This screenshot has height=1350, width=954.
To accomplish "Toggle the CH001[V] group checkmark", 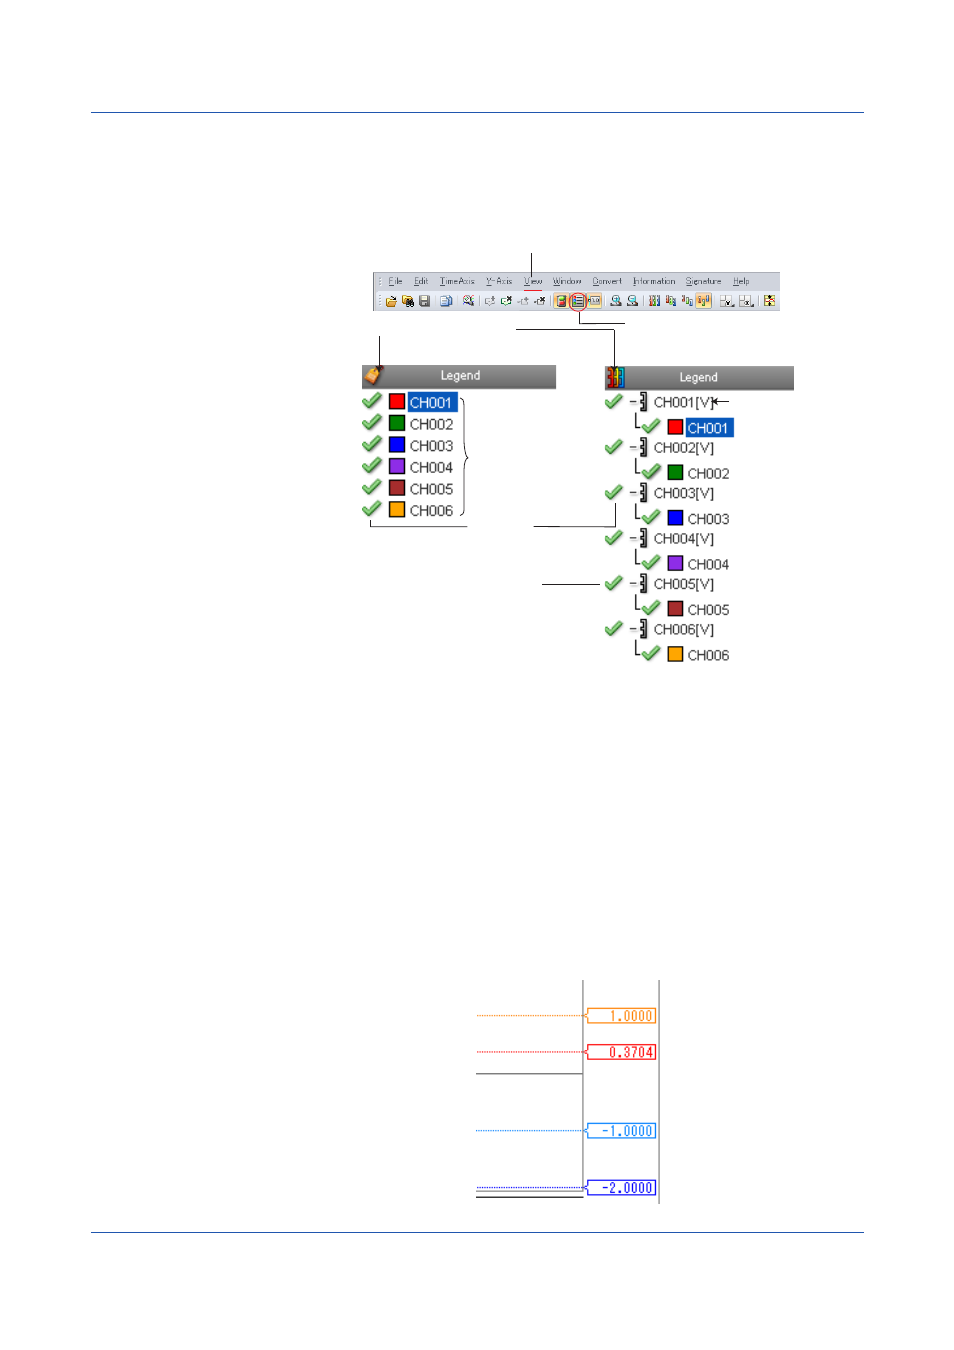I will point(614,401).
